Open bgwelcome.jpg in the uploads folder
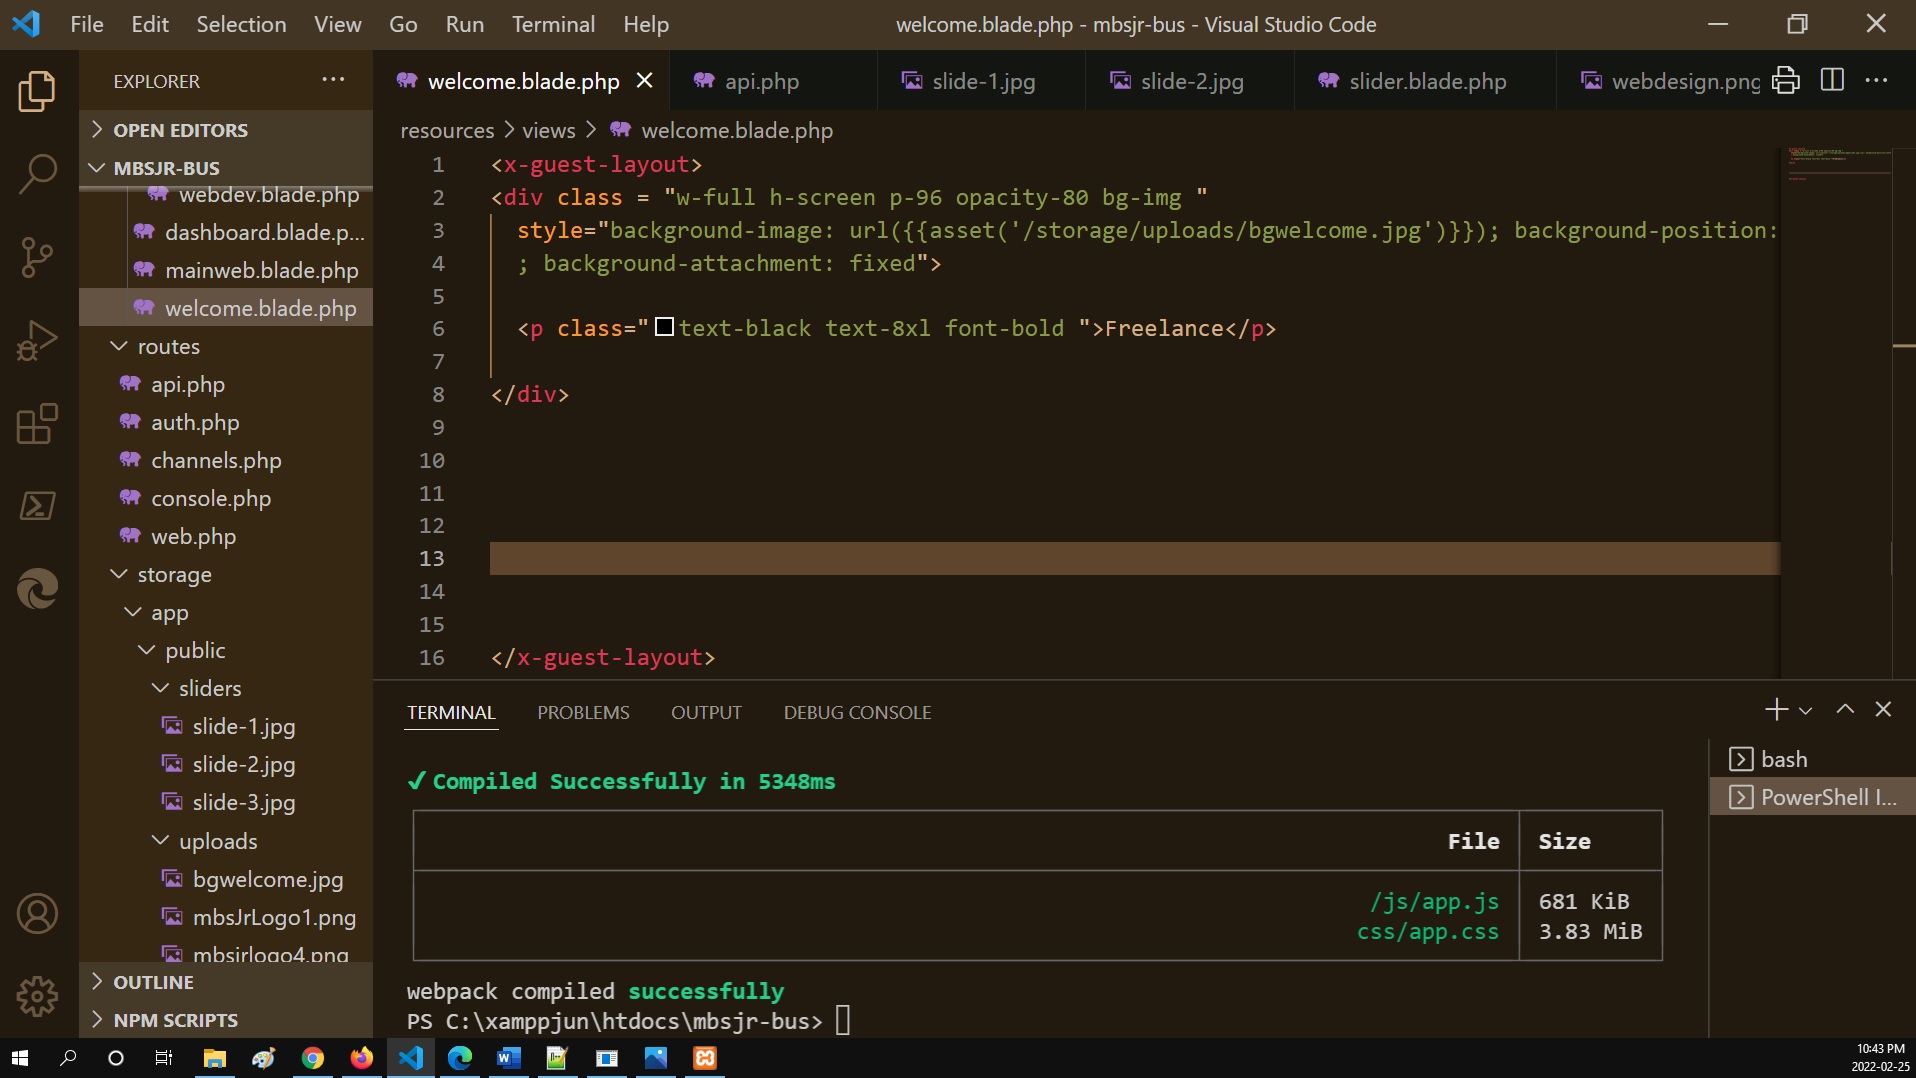 pyautogui.click(x=226, y=879)
